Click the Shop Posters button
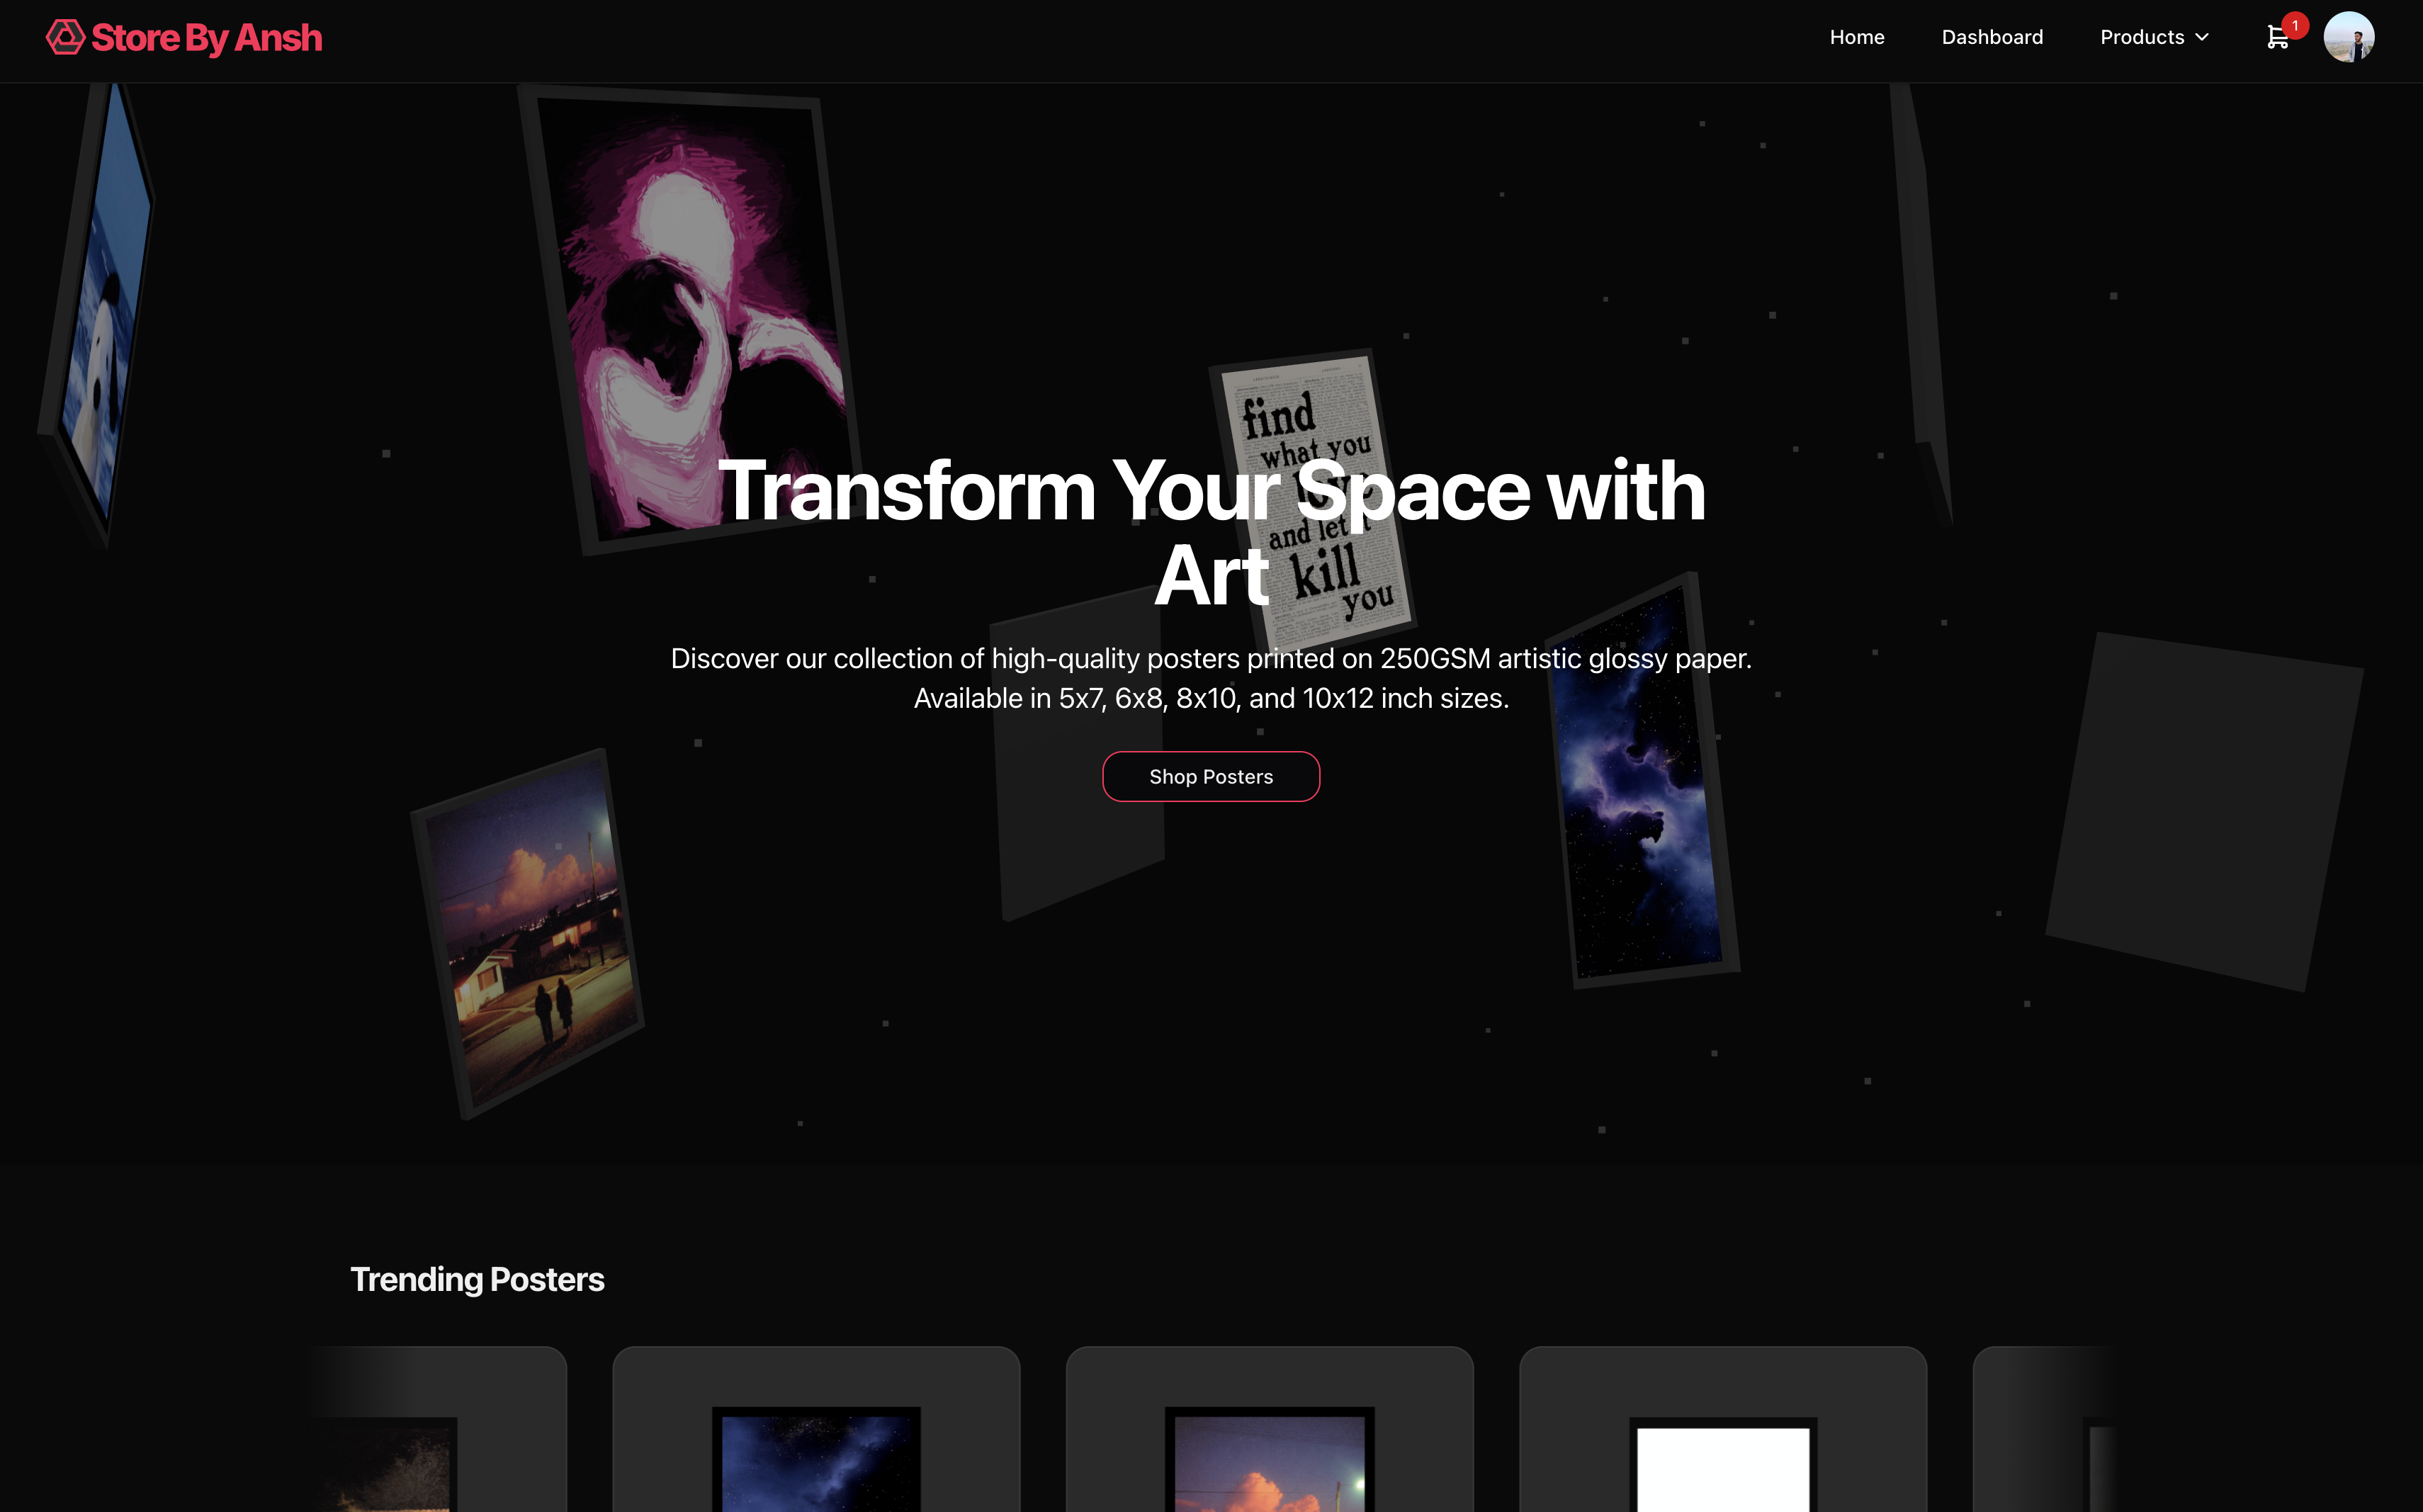The width and height of the screenshot is (2423, 1512). click(x=1211, y=776)
